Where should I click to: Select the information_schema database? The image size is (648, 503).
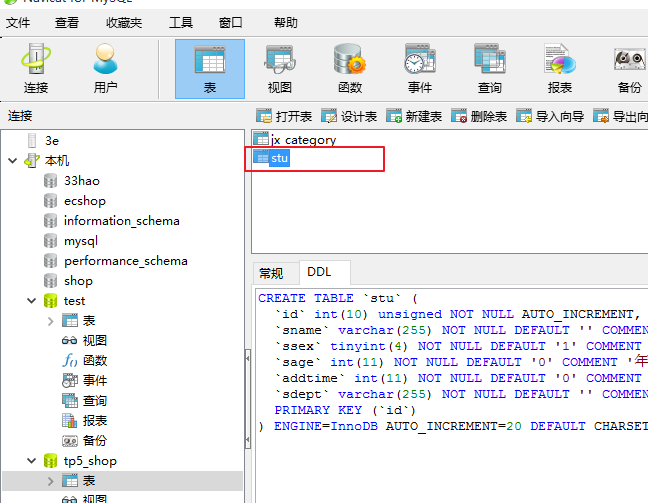tap(122, 221)
